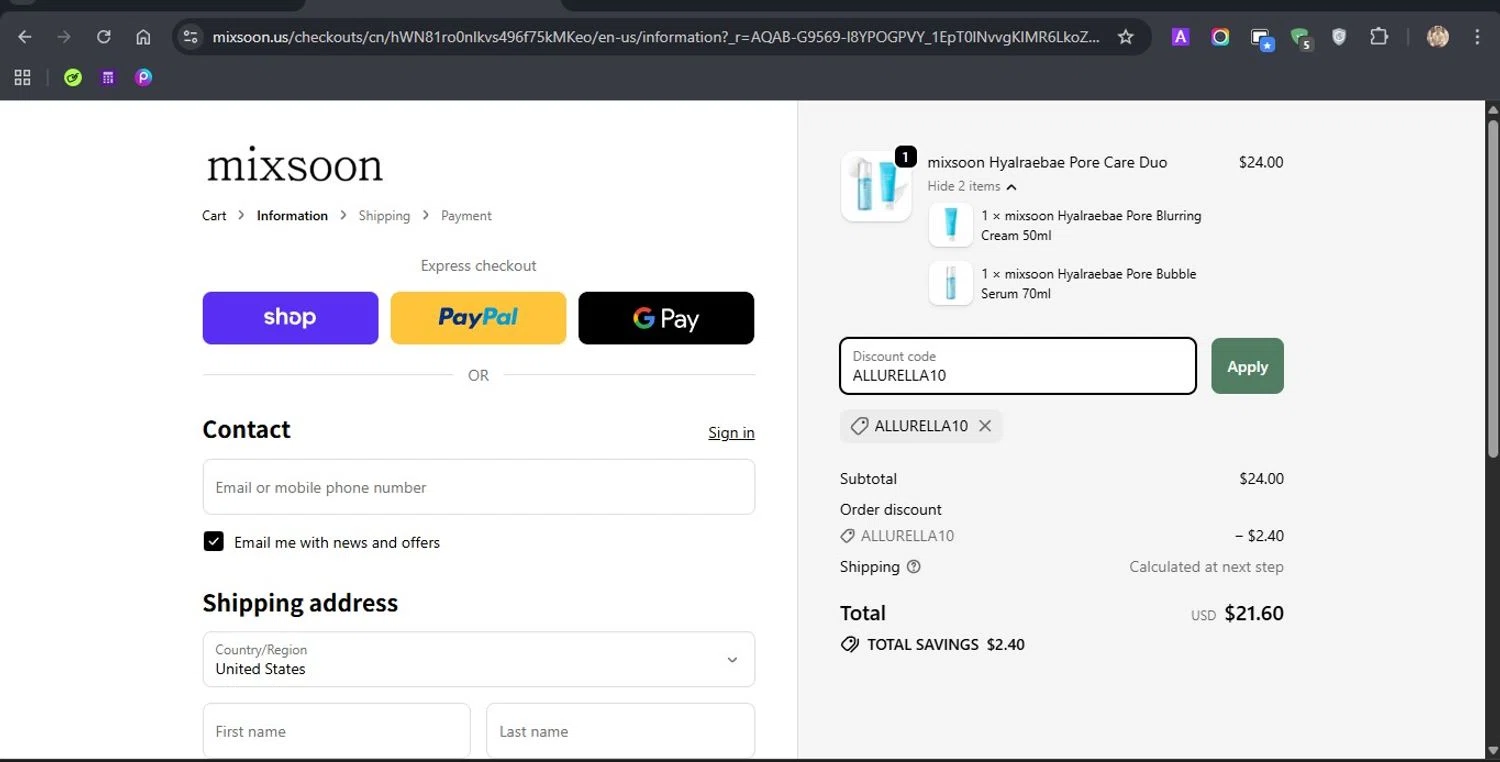Go to Cart breadcrumb
1500x762 pixels.
214,216
